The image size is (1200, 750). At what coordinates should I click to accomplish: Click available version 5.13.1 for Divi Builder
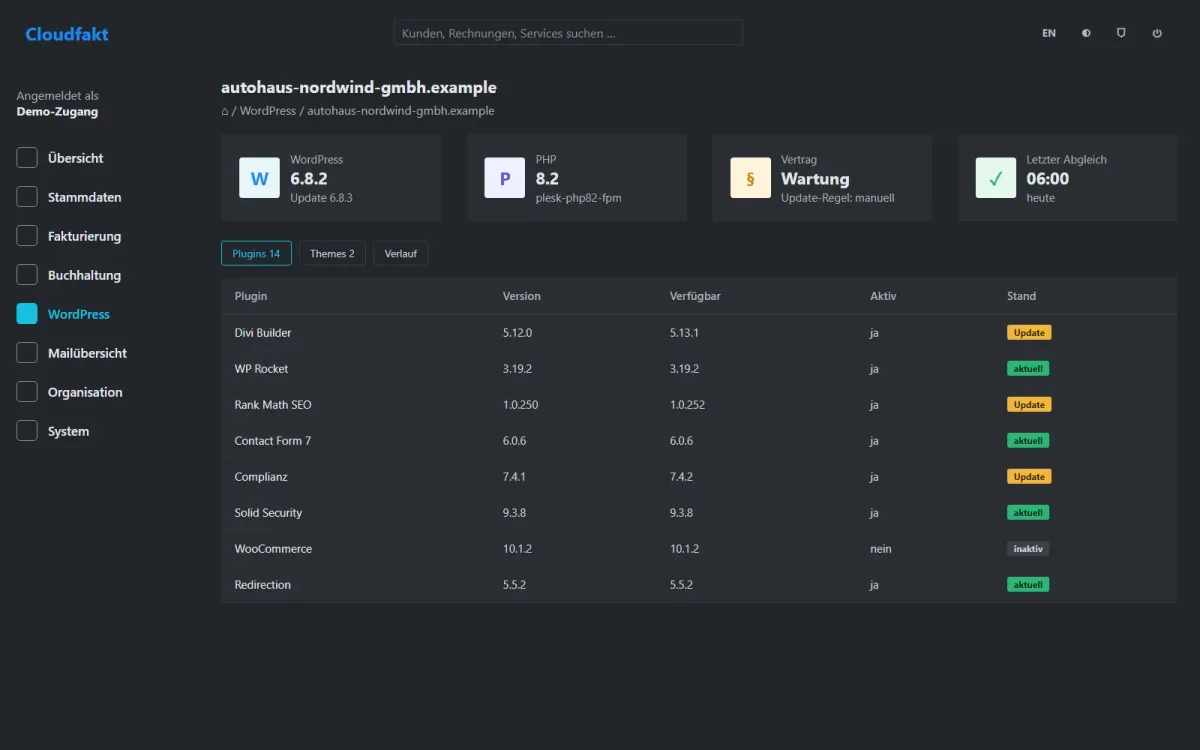click(x=685, y=333)
